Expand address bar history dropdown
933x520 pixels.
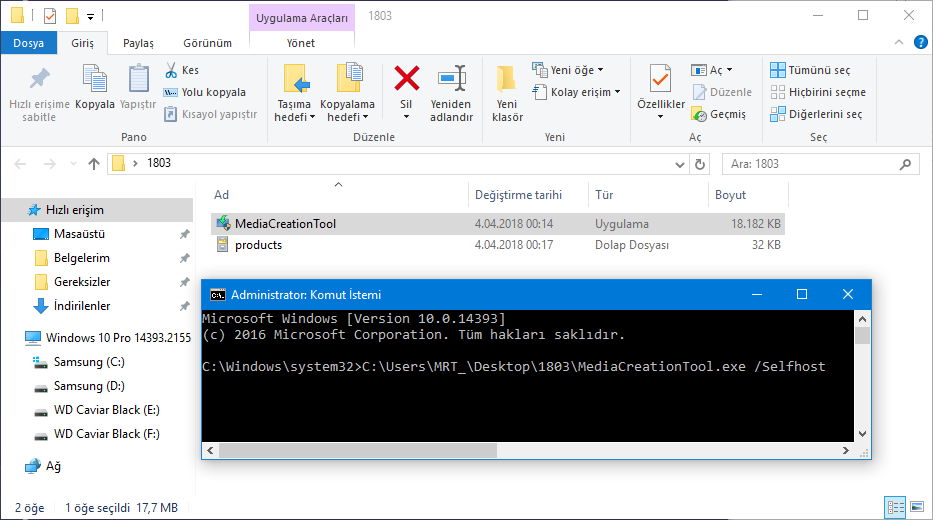tap(680, 165)
